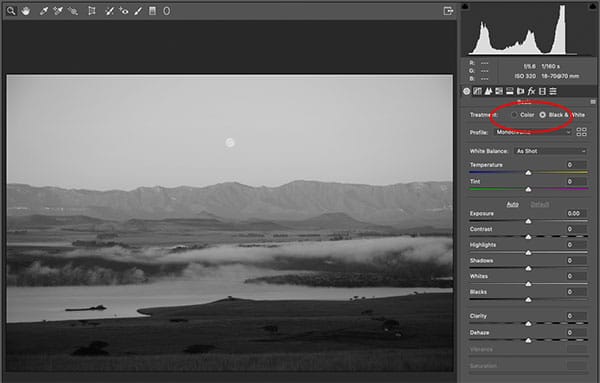600x383 pixels.
Task: Select the Targeted Adjustment tool
Action: (x=73, y=11)
